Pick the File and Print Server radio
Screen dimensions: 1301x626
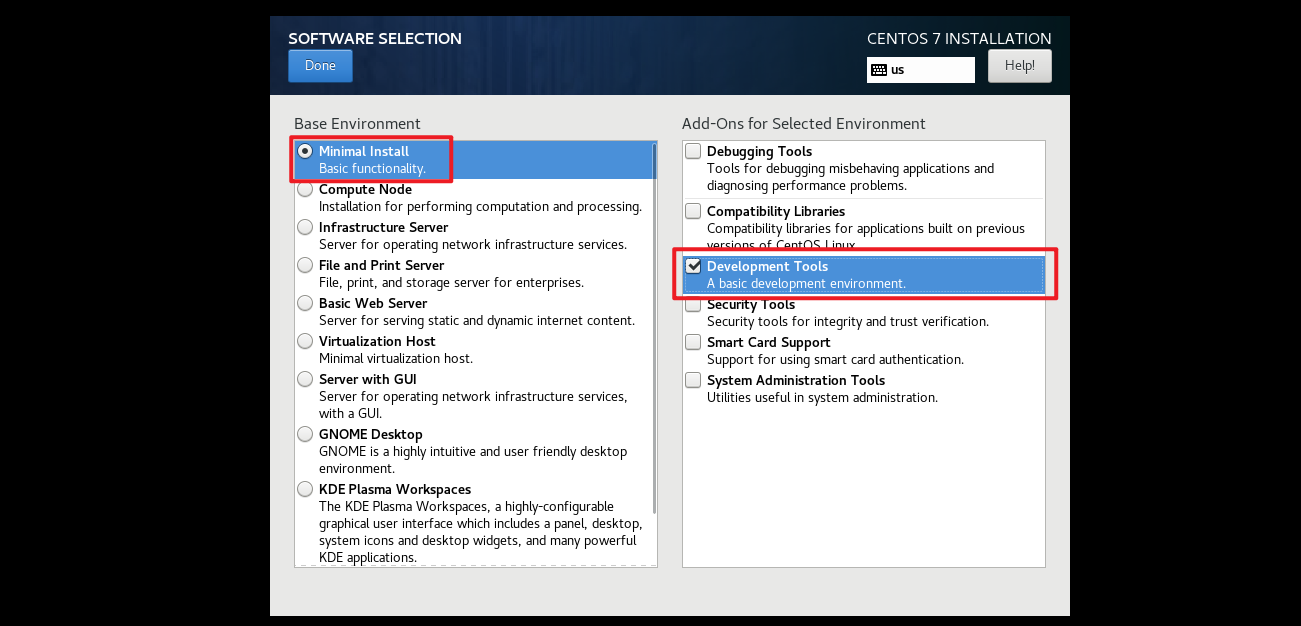pyautogui.click(x=305, y=265)
